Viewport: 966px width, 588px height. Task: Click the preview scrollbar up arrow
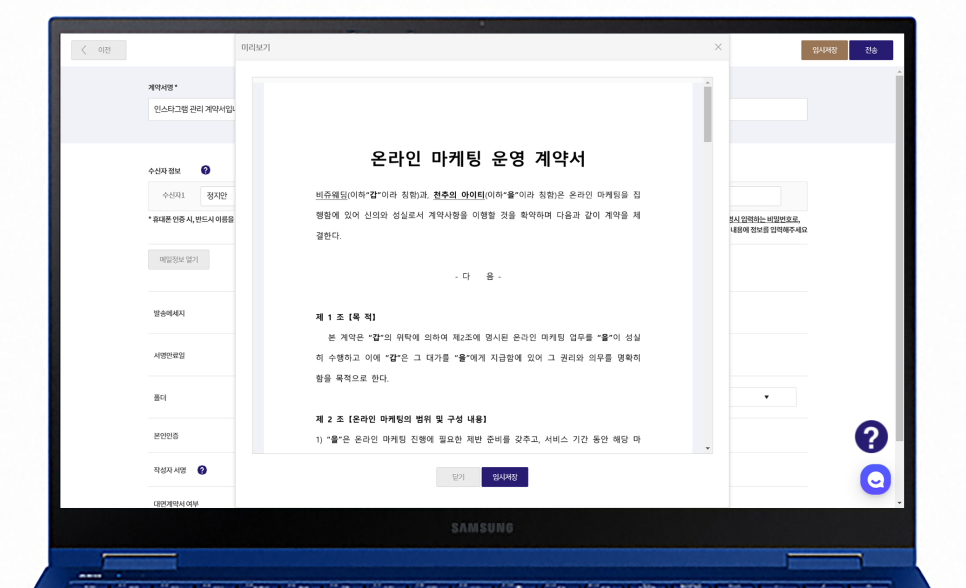pyautogui.click(x=708, y=82)
